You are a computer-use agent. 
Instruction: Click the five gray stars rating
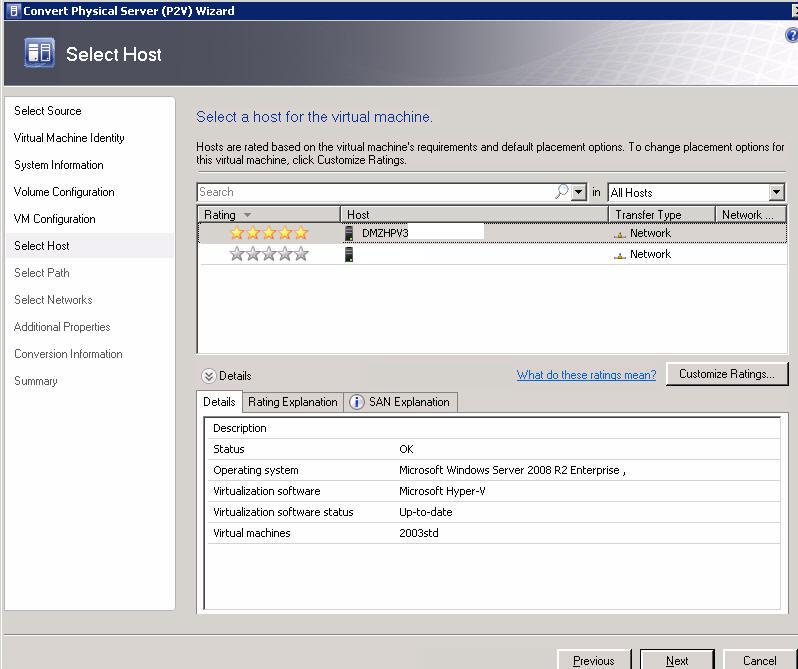(x=269, y=254)
